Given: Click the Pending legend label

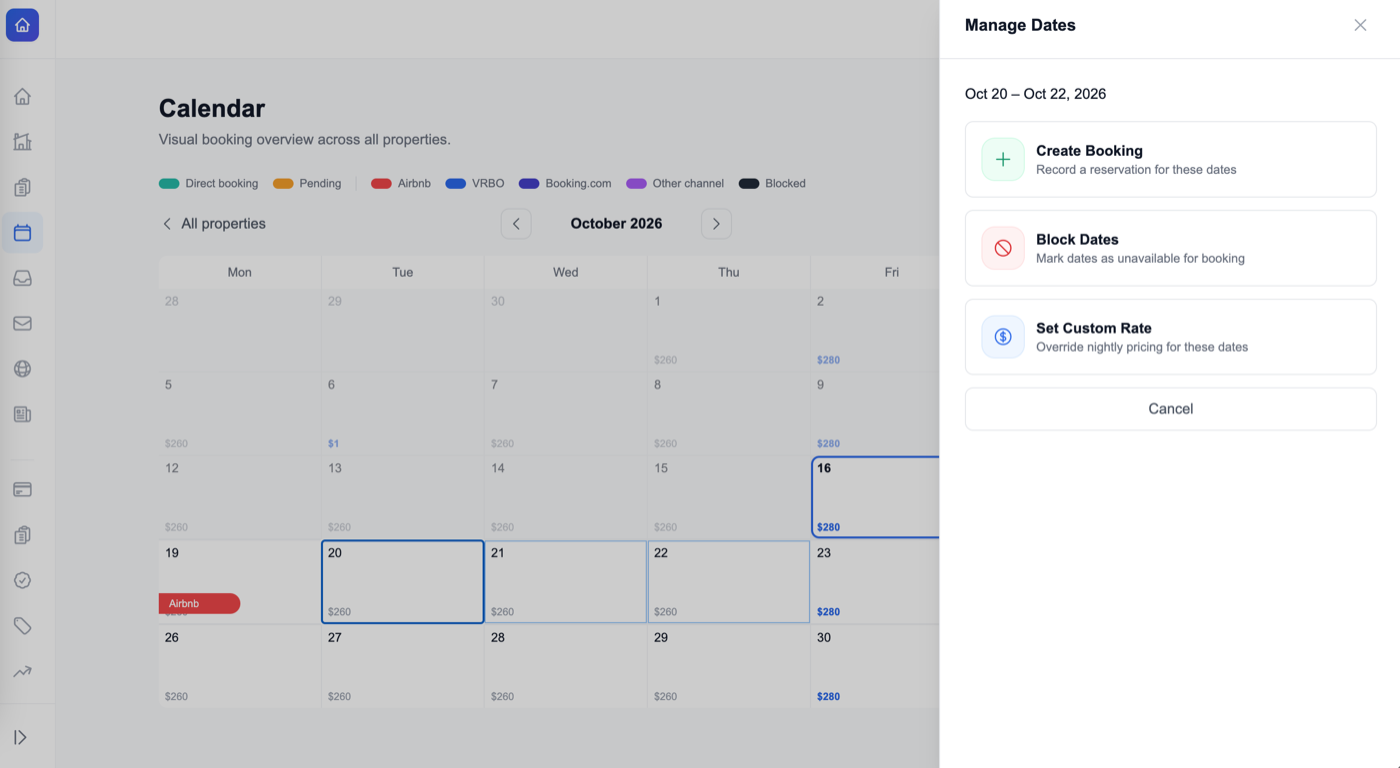Looking at the screenshot, I should tap(320, 184).
